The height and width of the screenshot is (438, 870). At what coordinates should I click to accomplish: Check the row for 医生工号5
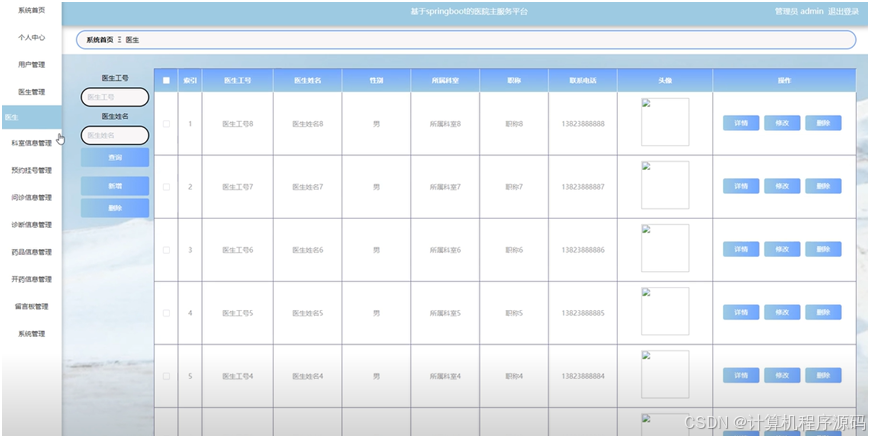[166, 313]
